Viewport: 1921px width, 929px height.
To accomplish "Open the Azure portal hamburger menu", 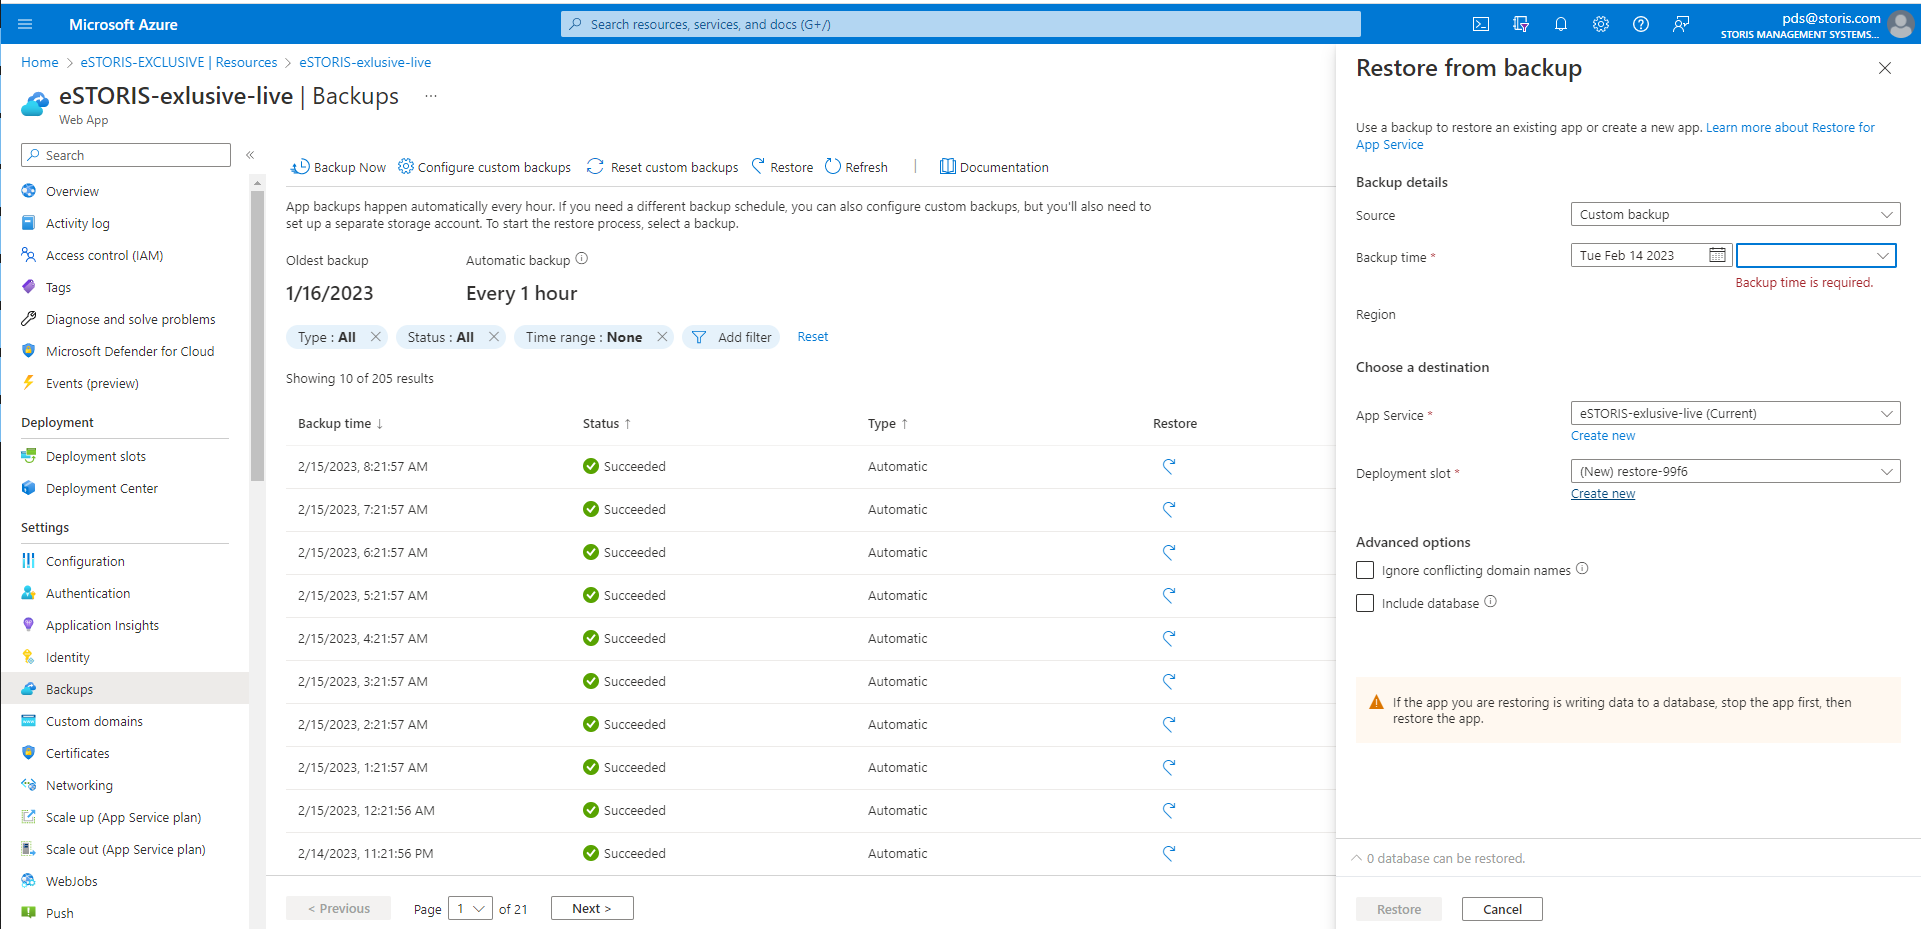I will tap(25, 24).
